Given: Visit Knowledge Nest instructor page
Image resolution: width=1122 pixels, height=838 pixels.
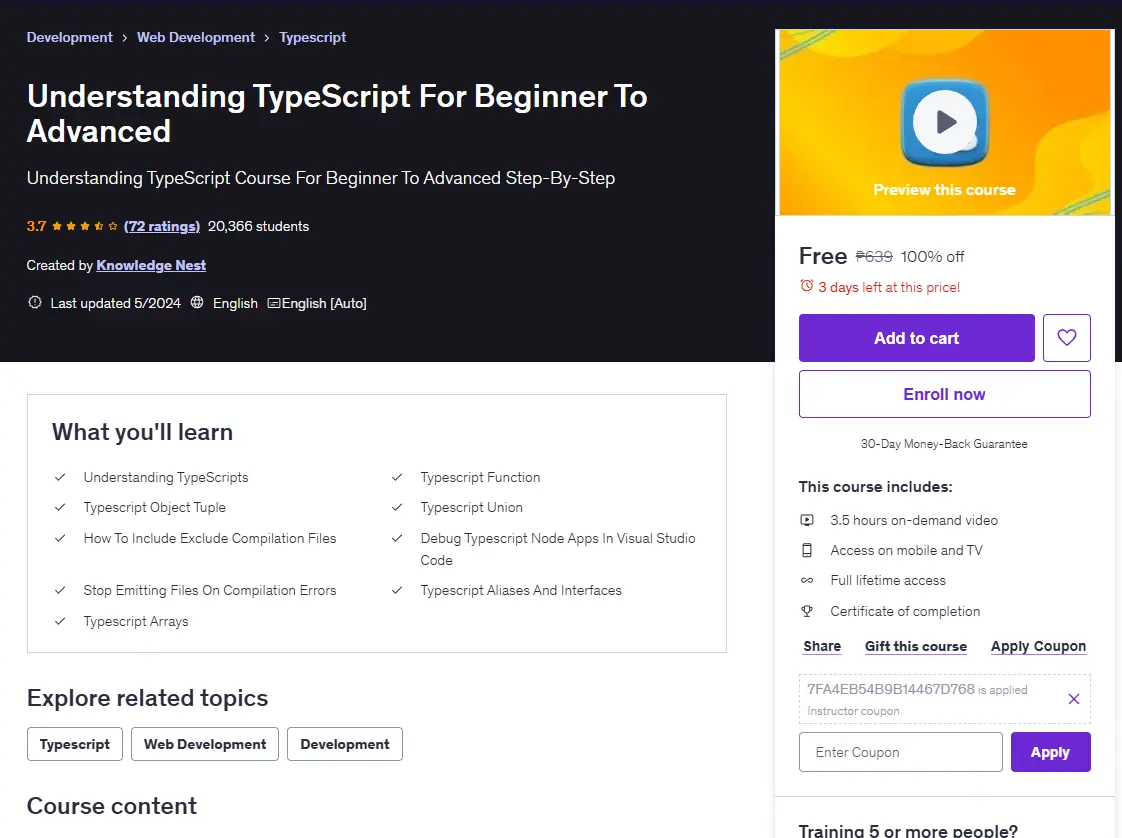Looking at the screenshot, I should [x=151, y=265].
